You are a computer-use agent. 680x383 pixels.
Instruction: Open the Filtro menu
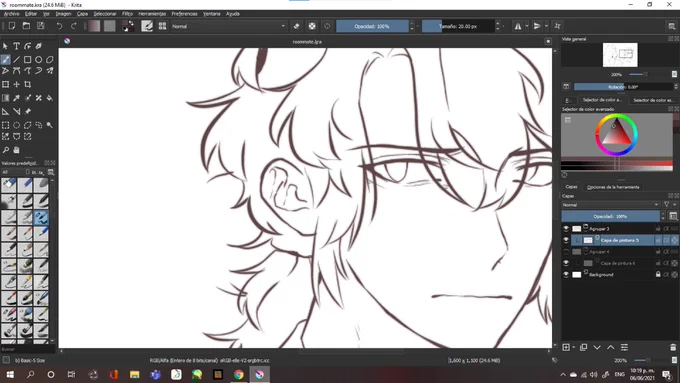click(x=128, y=14)
